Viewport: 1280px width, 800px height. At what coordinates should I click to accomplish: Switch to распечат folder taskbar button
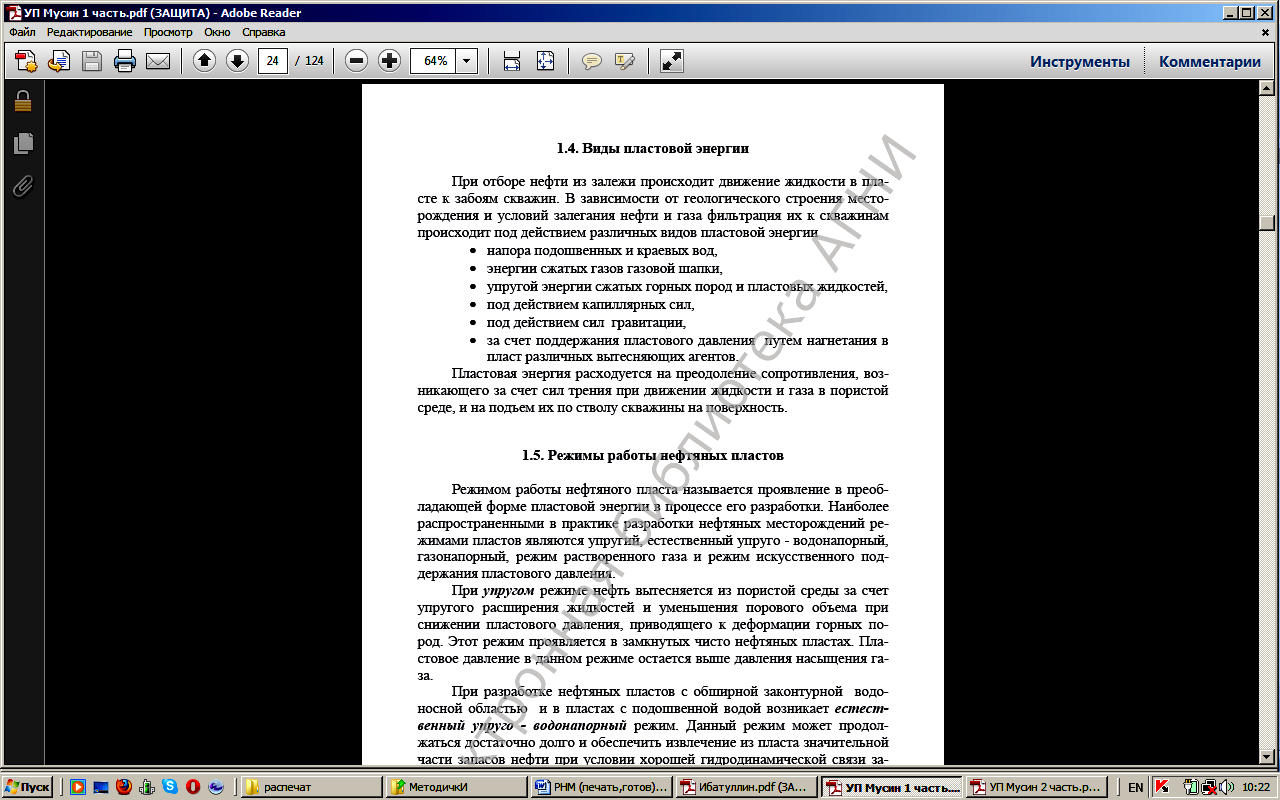coord(310,787)
